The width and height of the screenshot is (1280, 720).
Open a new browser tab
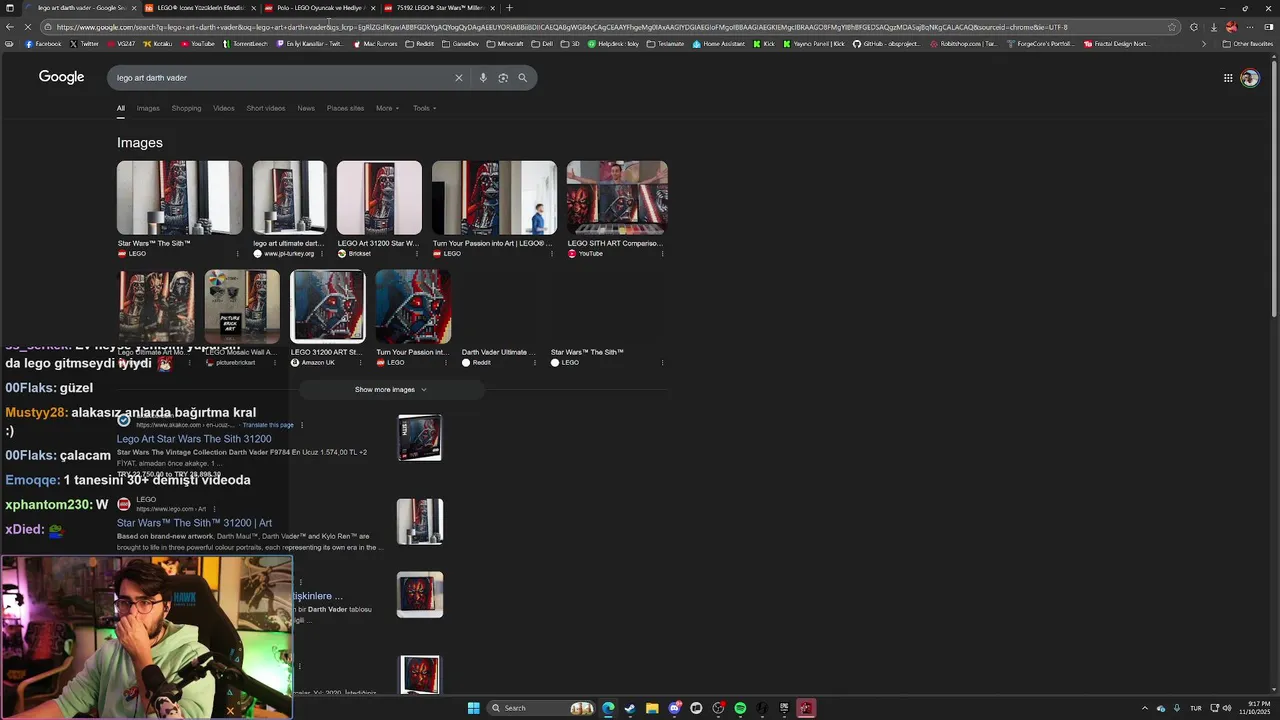(x=509, y=8)
